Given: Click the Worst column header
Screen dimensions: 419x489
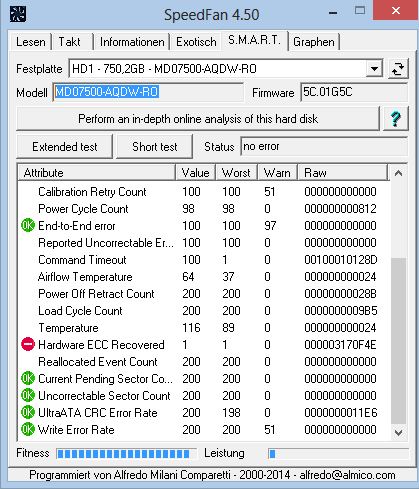Looking at the screenshot, I should 237,173.
